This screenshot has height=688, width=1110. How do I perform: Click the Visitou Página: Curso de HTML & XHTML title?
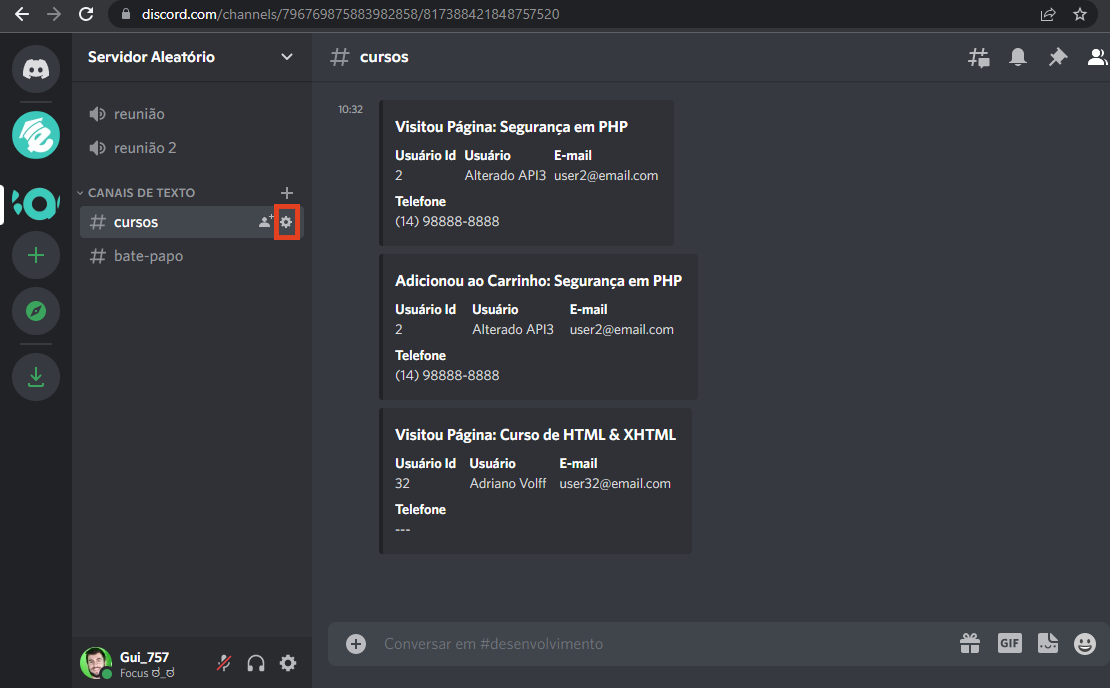[x=535, y=435]
